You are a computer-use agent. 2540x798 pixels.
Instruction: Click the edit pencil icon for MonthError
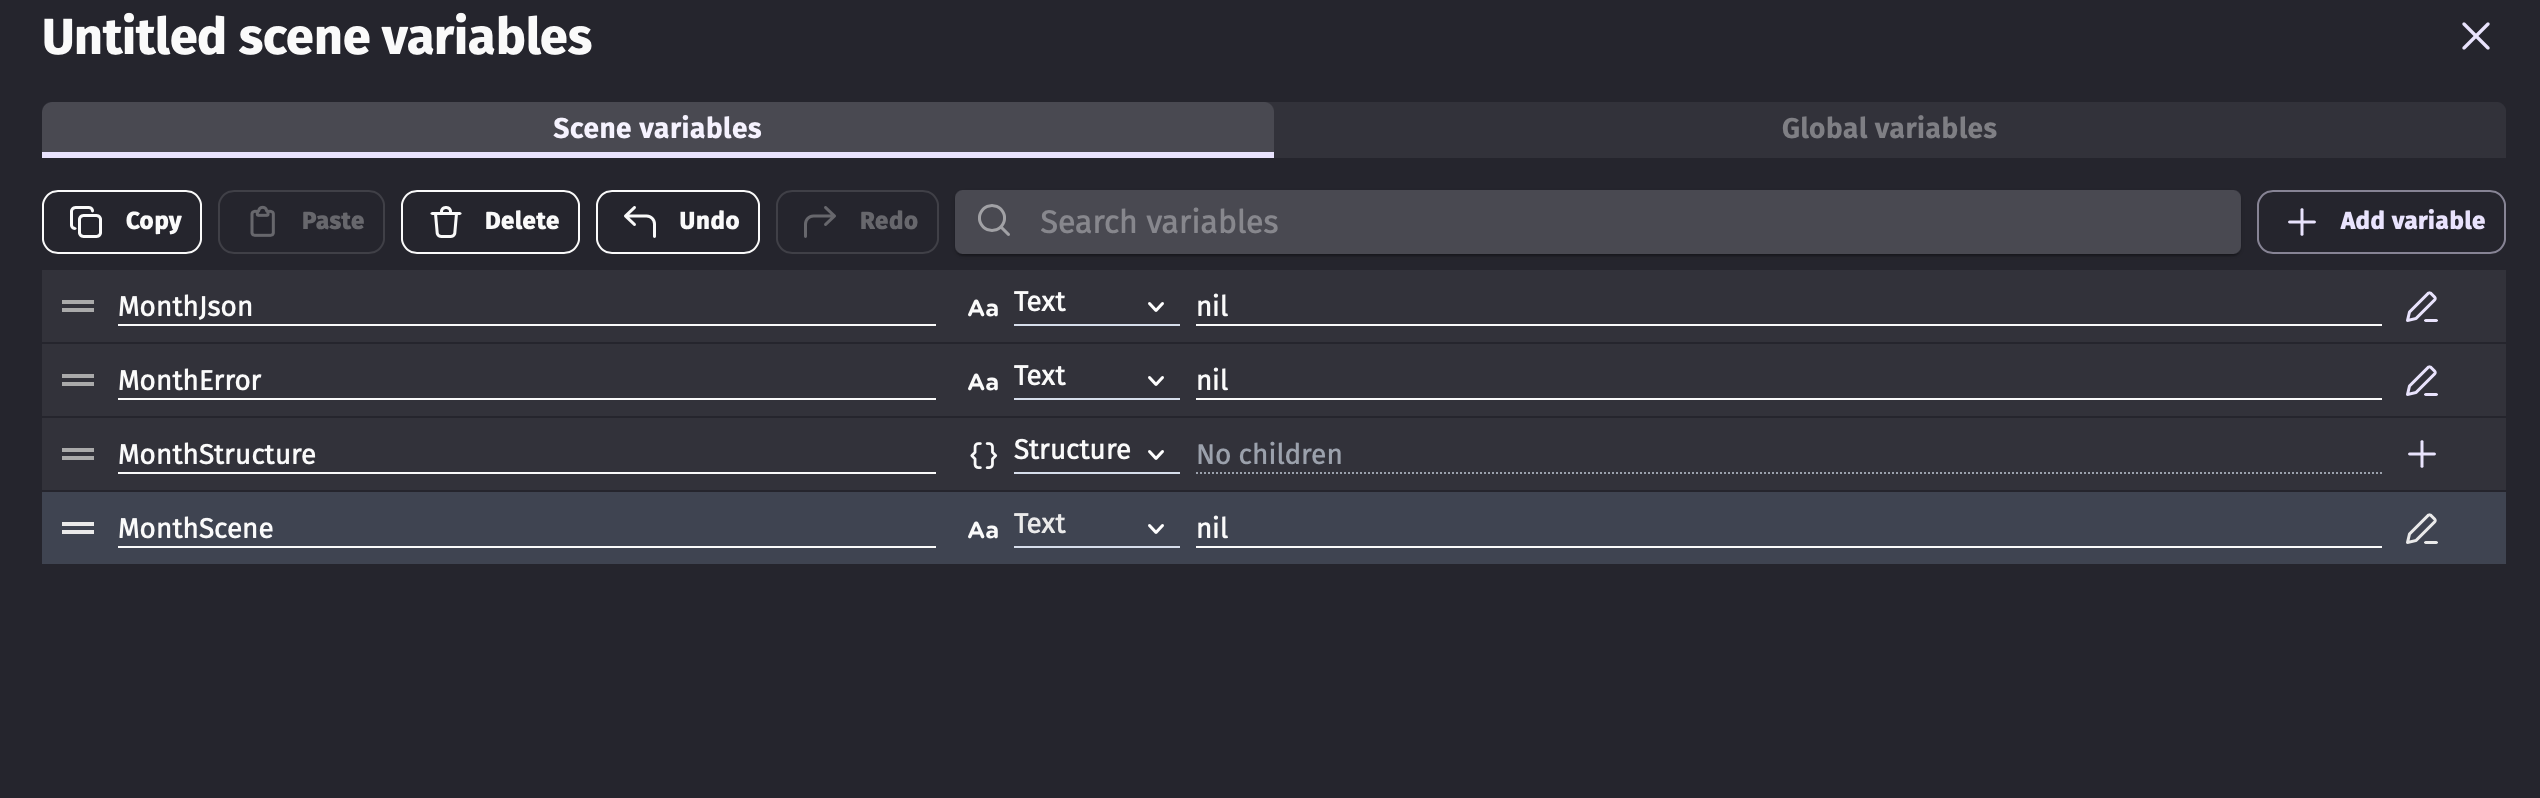[x=2421, y=381]
